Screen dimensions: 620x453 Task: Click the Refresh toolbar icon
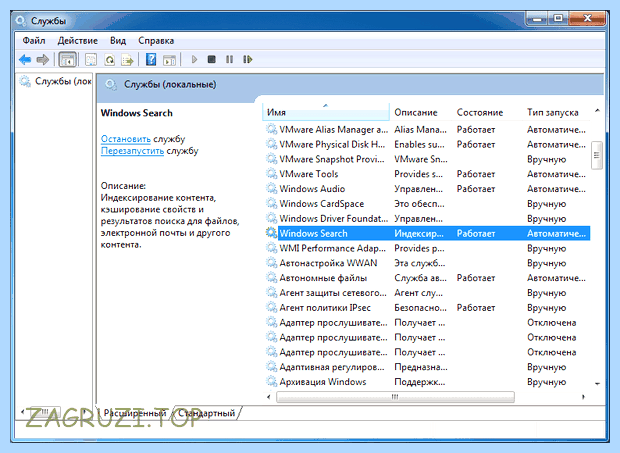[x=110, y=60]
